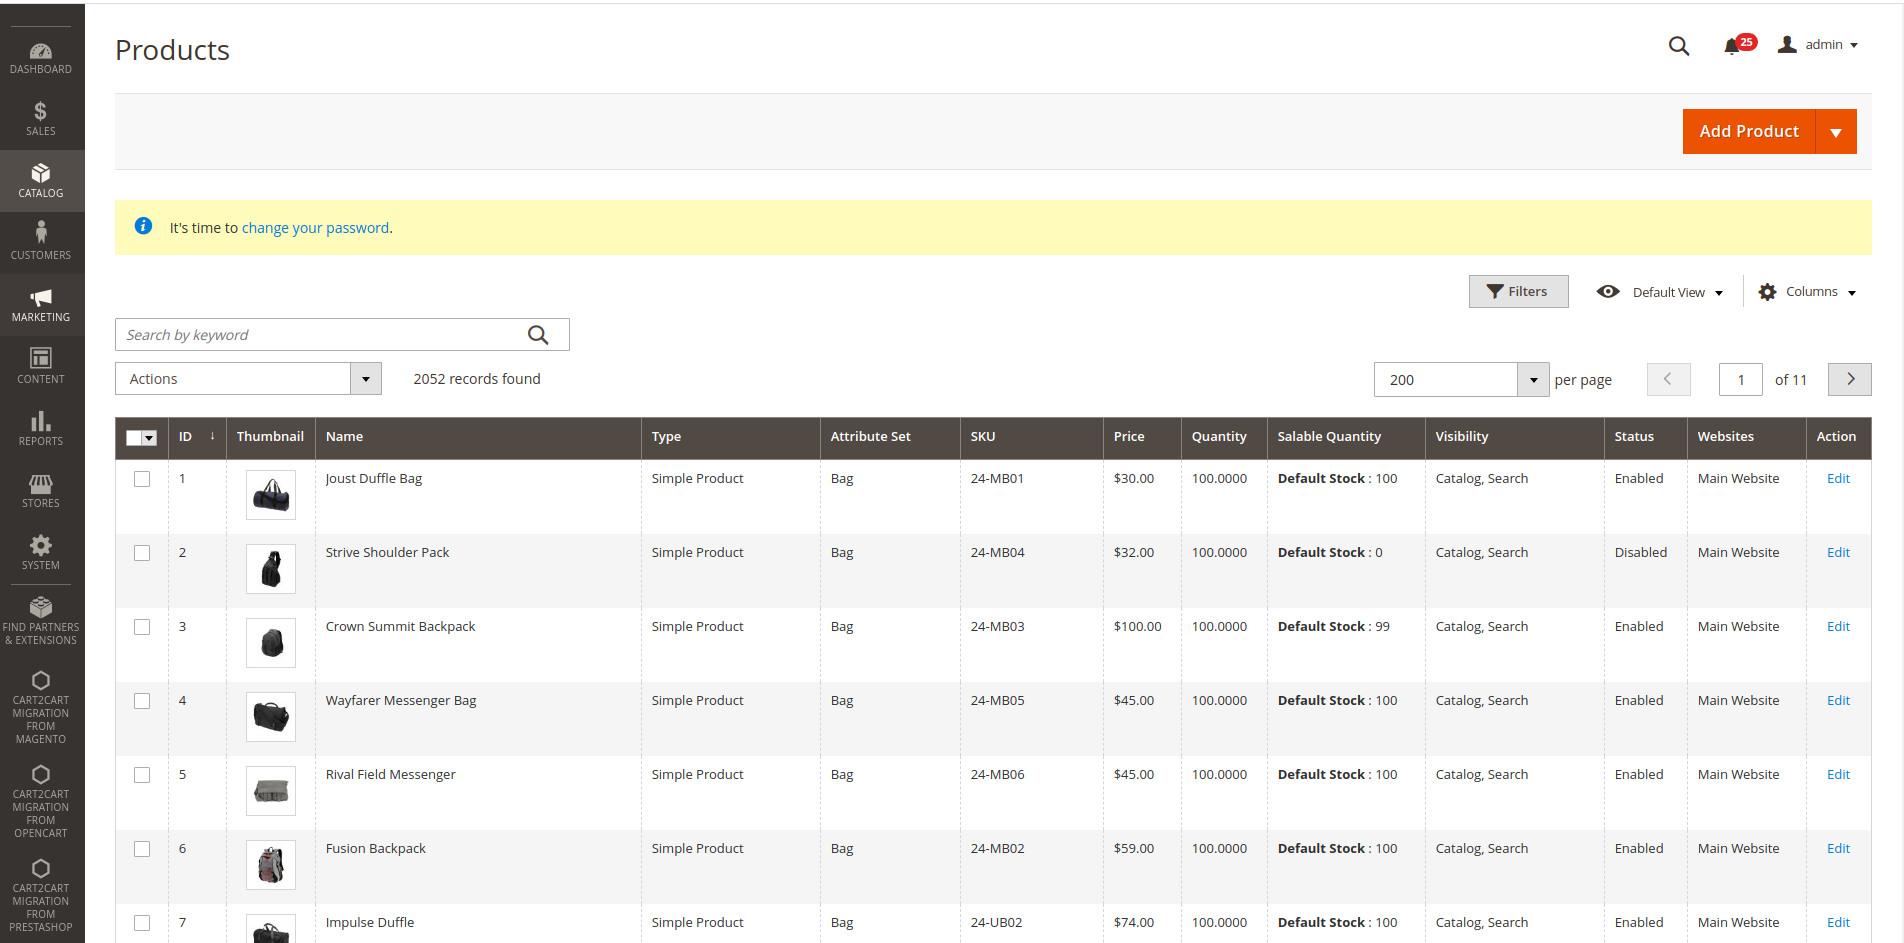This screenshot has width=1904, height=943.
Task: Sort by Quantity column header
Action: click(x=1224, y=437)
